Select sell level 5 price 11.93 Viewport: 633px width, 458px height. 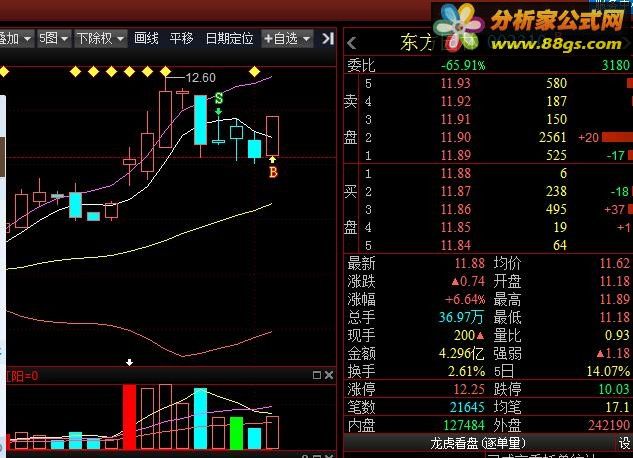[x=456, y=83]
